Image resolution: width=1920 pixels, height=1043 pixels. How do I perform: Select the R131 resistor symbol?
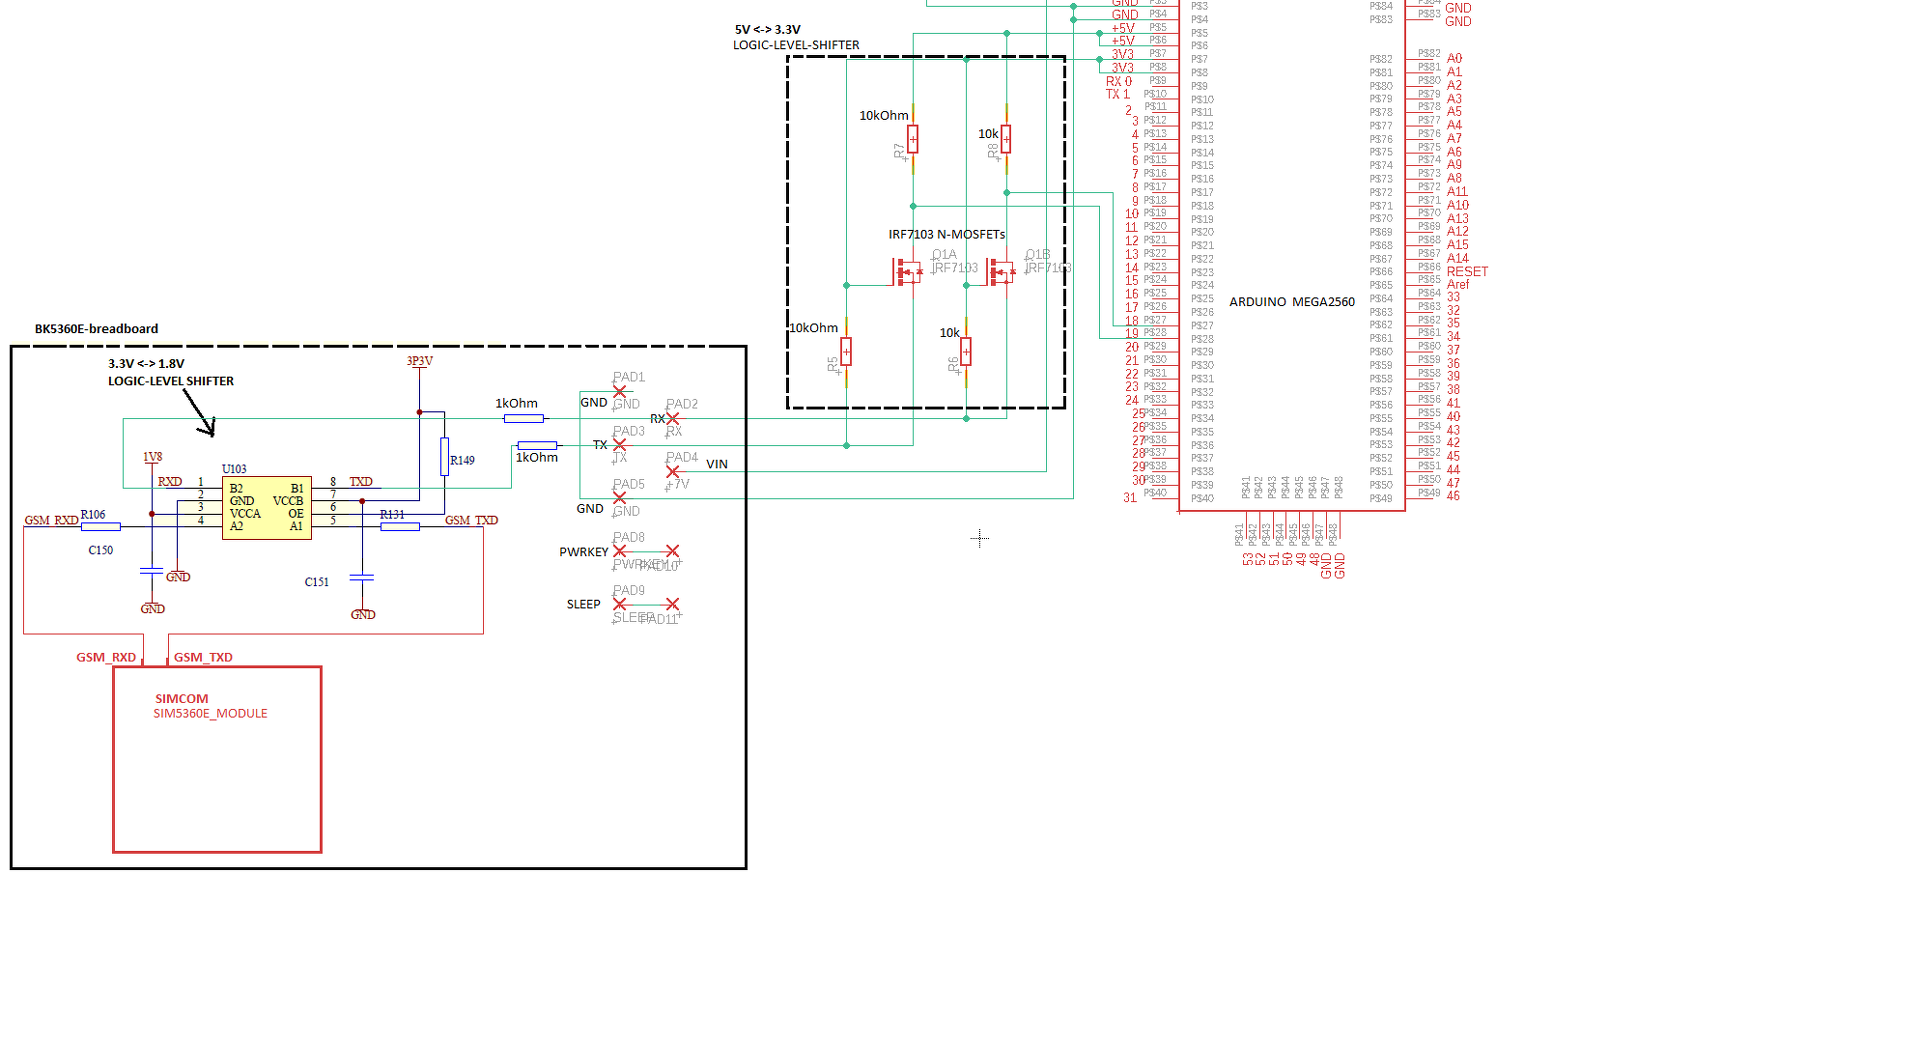(x=400, y=526)
